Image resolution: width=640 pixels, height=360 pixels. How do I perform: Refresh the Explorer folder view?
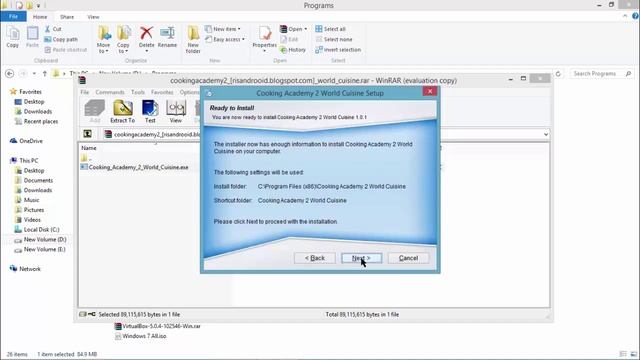coord(558,73)
